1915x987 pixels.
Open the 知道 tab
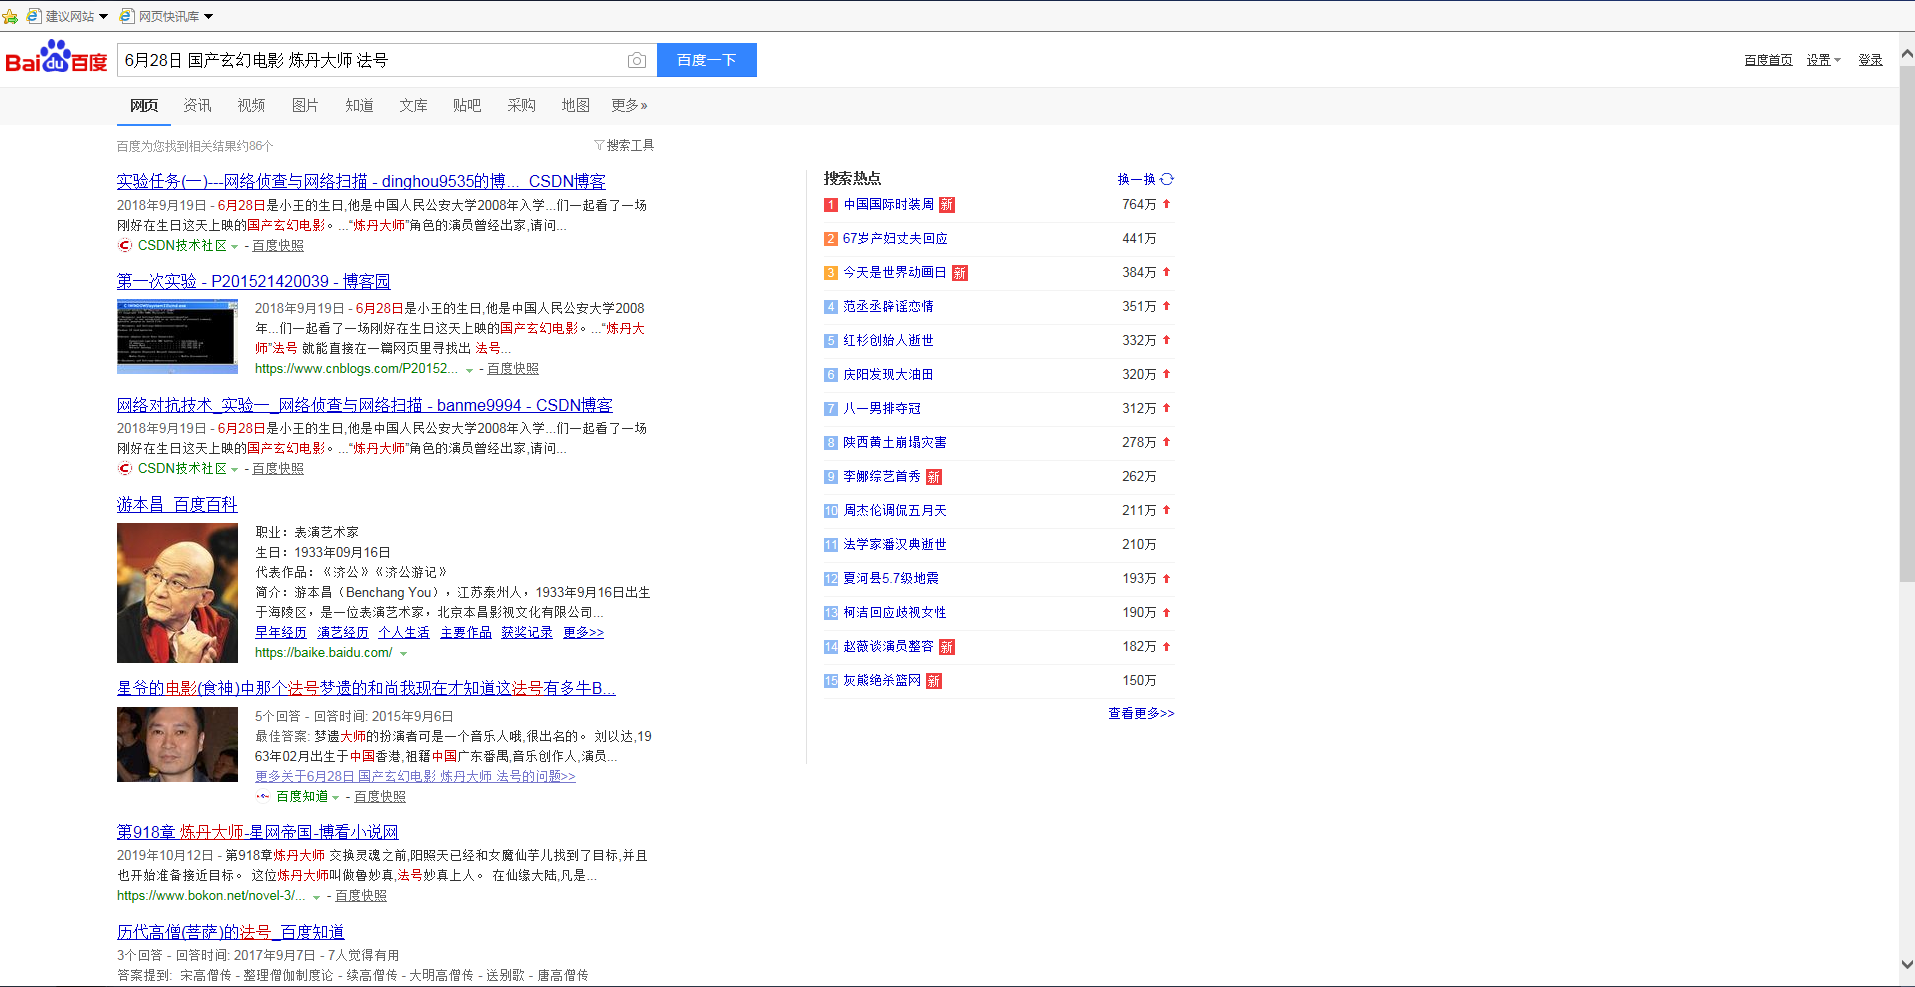point(359,105)
